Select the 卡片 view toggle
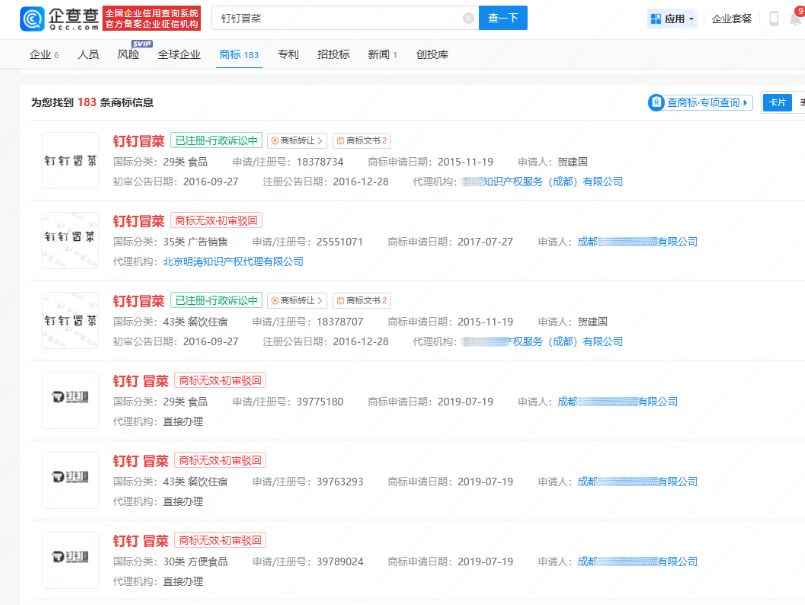805x605 pixels. (777, 103)
